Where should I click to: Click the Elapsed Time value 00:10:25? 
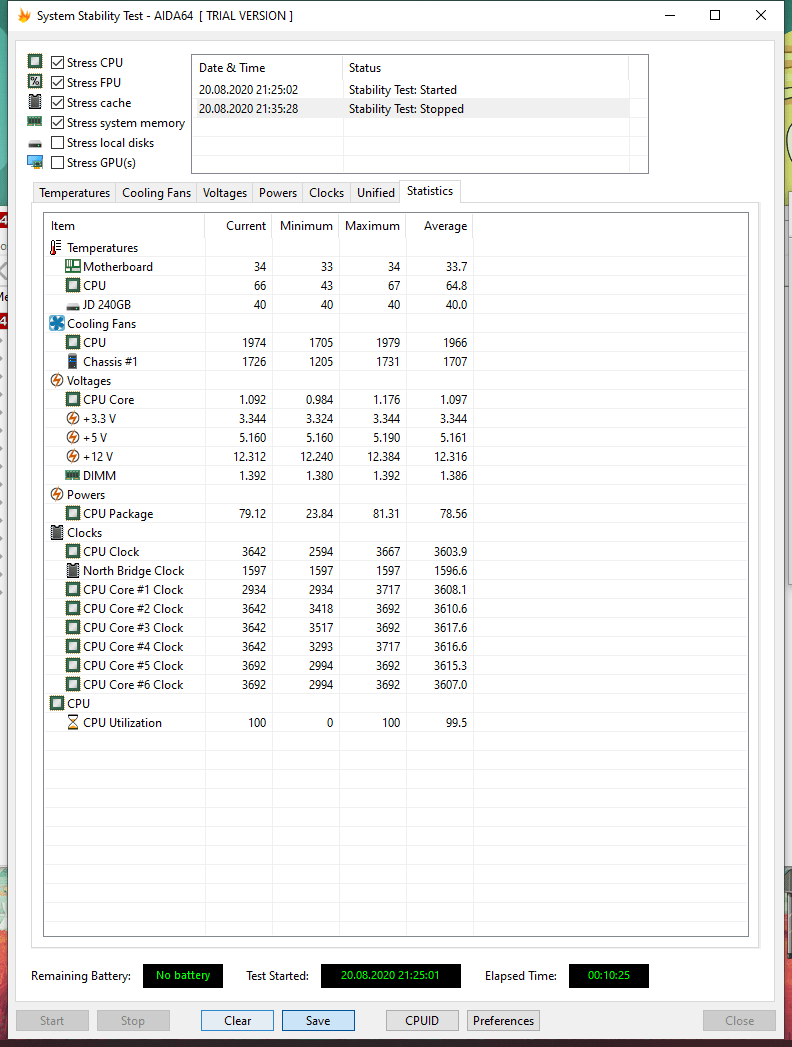[608, 976]
